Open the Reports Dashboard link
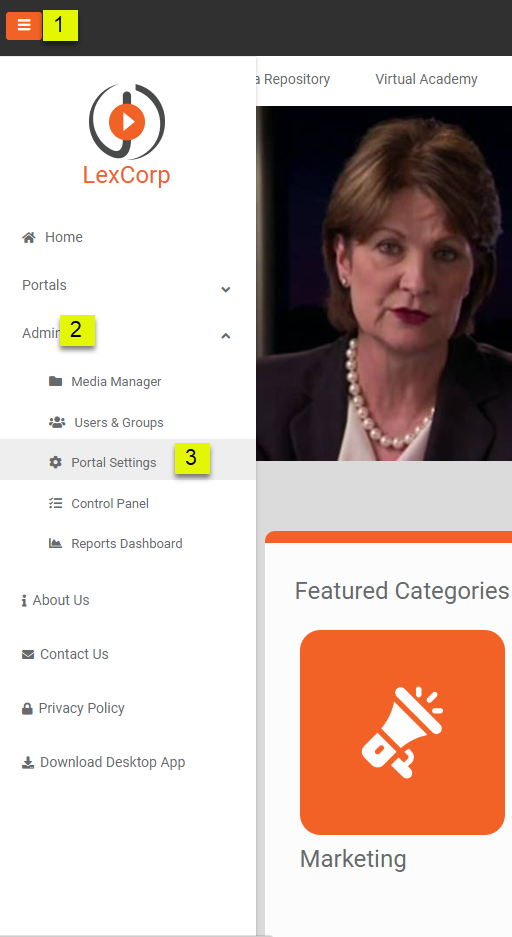 point(127,543)
